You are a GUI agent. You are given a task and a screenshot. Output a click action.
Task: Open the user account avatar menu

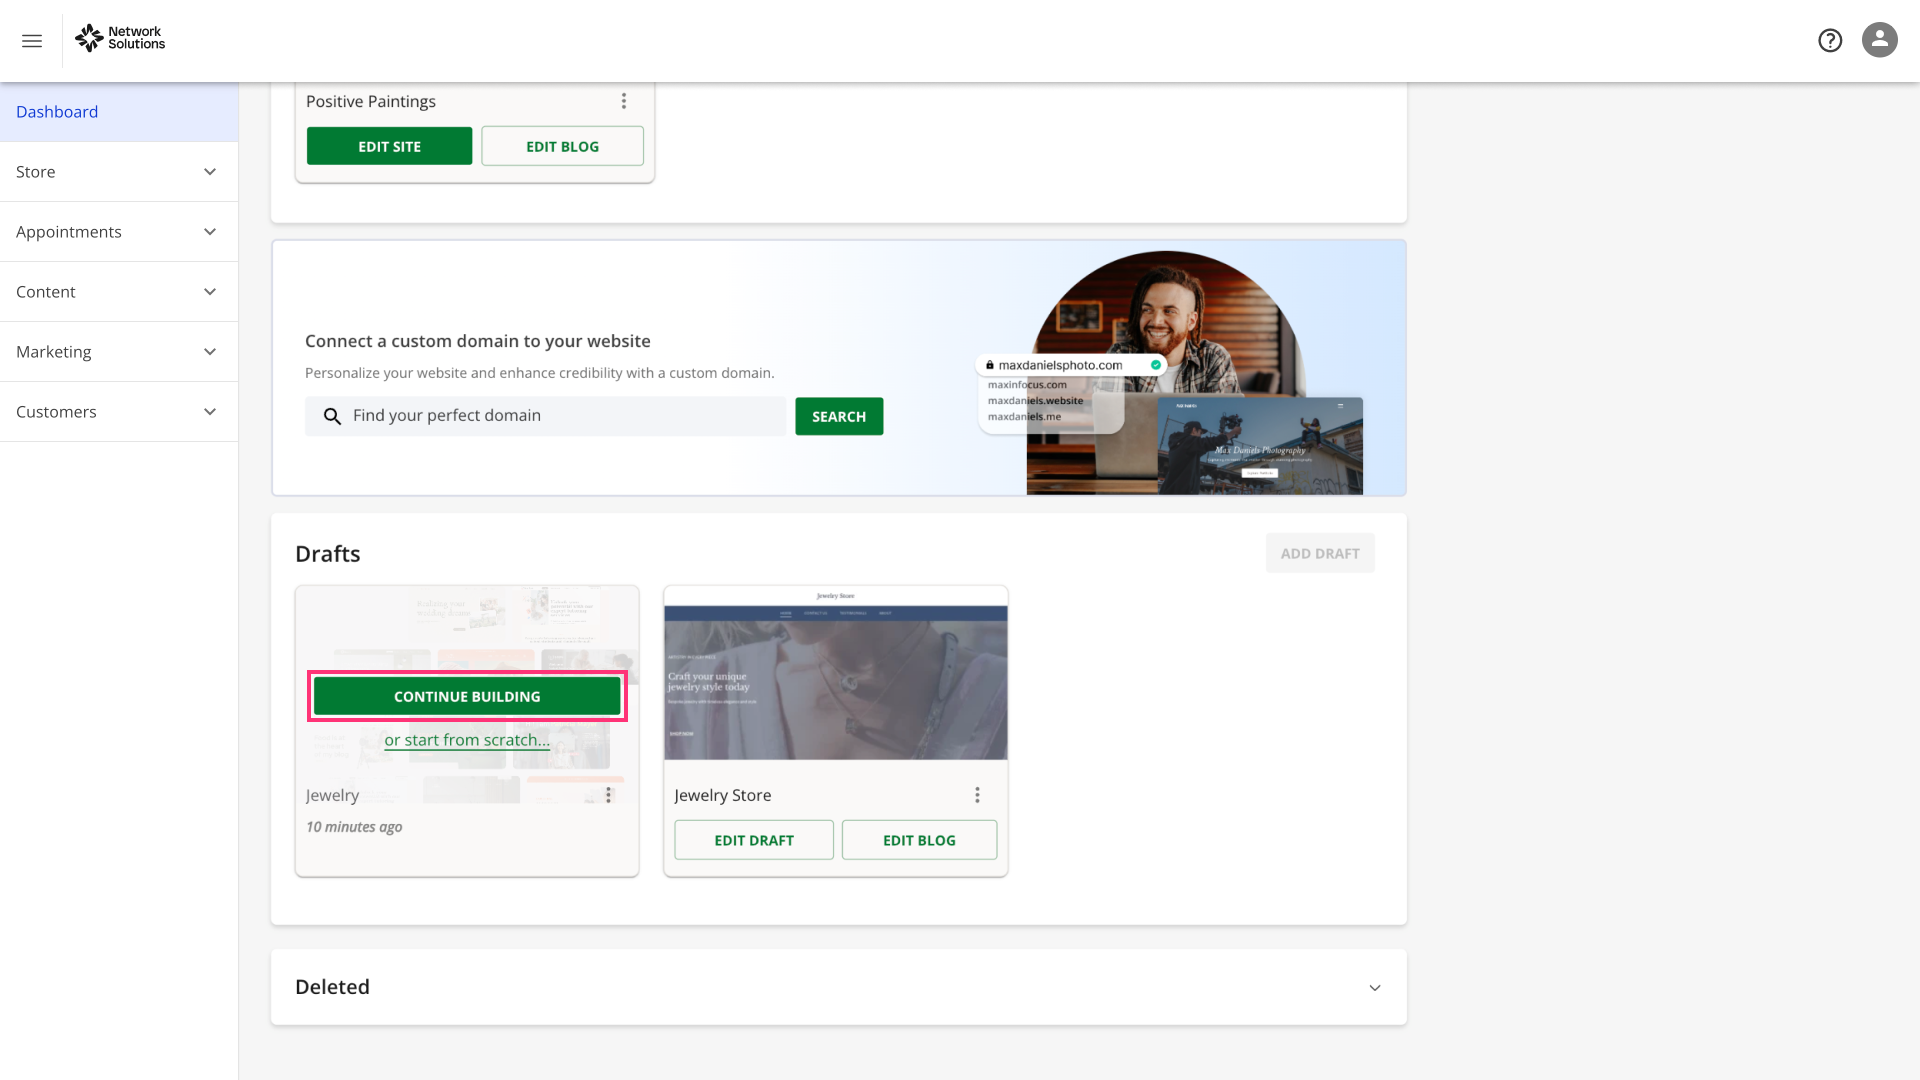point(1879,40)
